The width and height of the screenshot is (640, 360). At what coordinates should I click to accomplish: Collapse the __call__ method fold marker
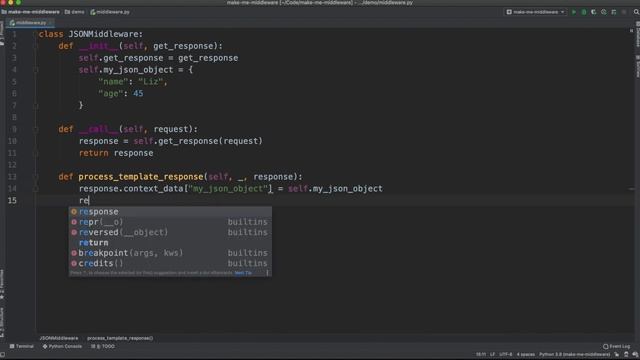(x=36, y=129)
